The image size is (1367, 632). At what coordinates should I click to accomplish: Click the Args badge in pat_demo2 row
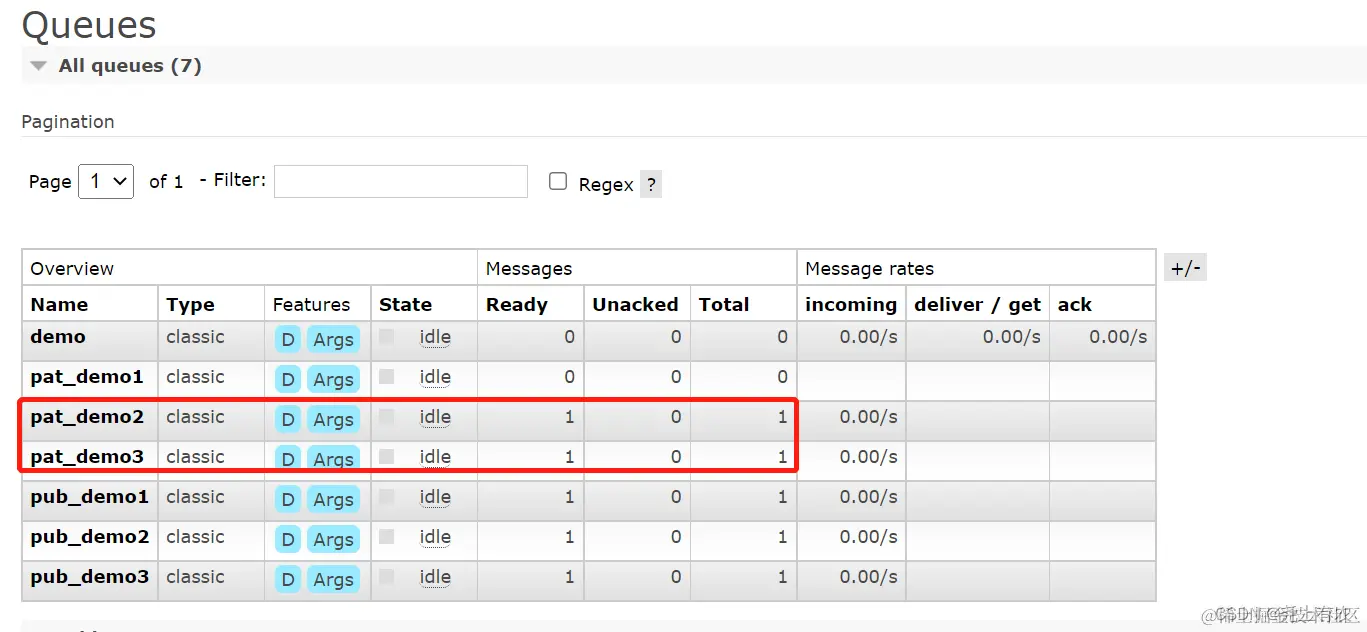(333, 420)
